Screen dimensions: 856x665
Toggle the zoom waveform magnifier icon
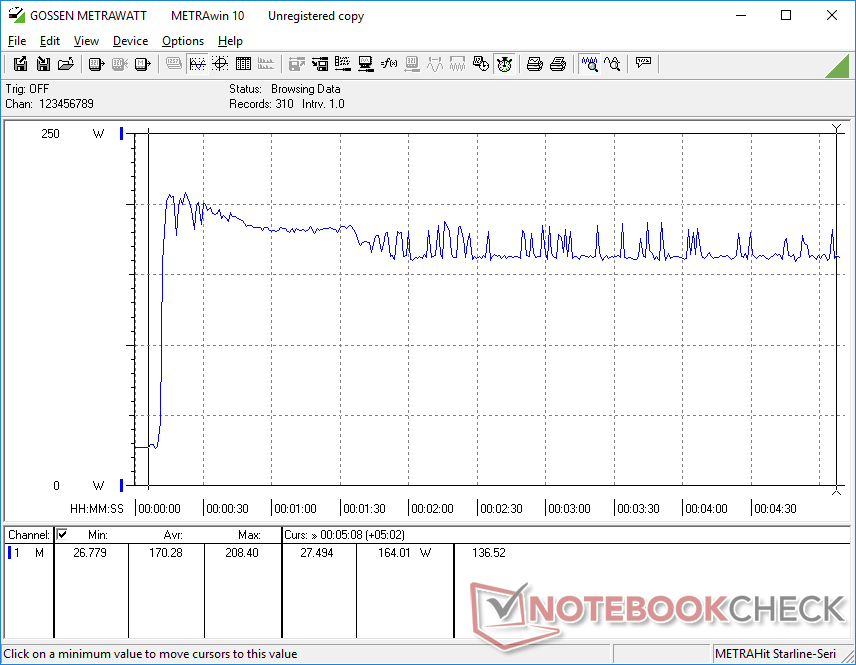[589, 64]
